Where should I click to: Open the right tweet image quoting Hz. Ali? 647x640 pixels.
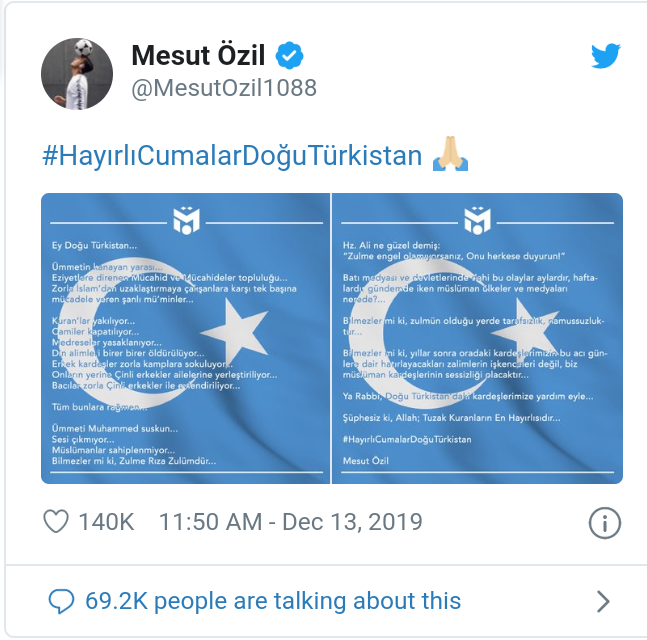coord(477,340)
